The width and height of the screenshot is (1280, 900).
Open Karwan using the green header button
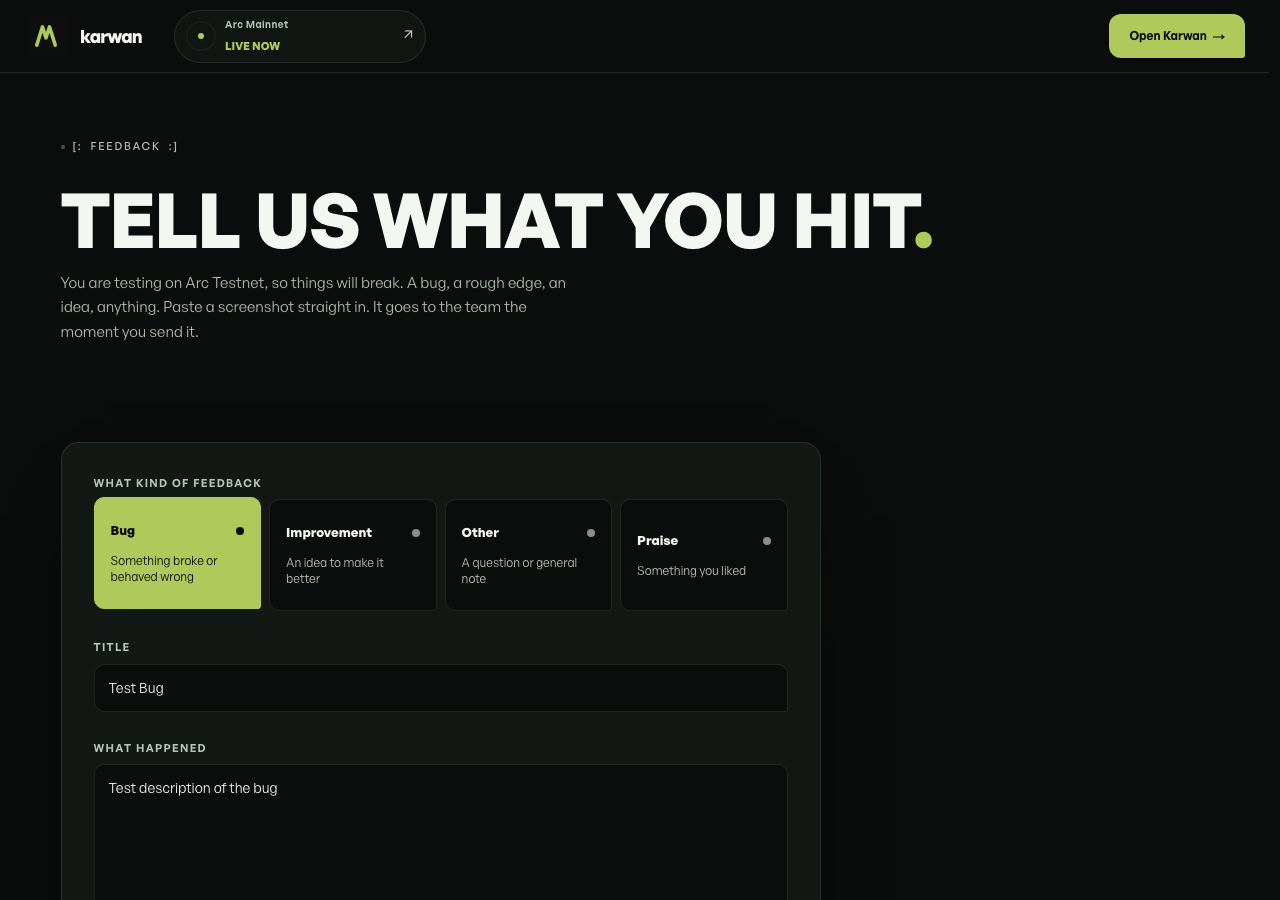coord(1177,36)
